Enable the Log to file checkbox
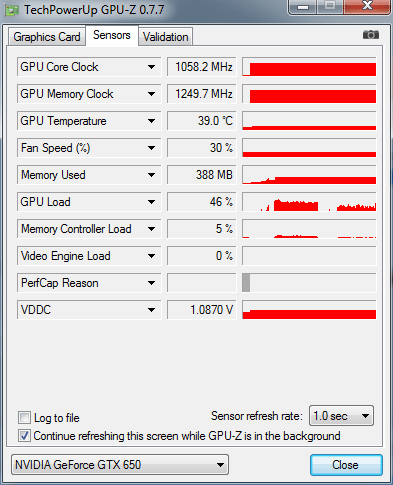This screenshot has width=393, height=485. [24, 417]
